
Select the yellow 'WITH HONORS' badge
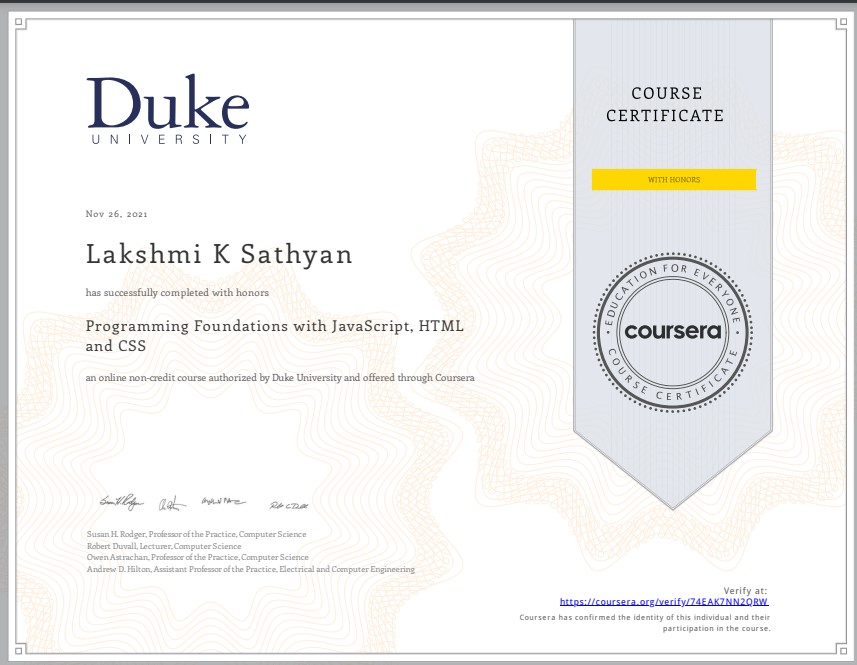pyautogui.click(x=673, y=179)
